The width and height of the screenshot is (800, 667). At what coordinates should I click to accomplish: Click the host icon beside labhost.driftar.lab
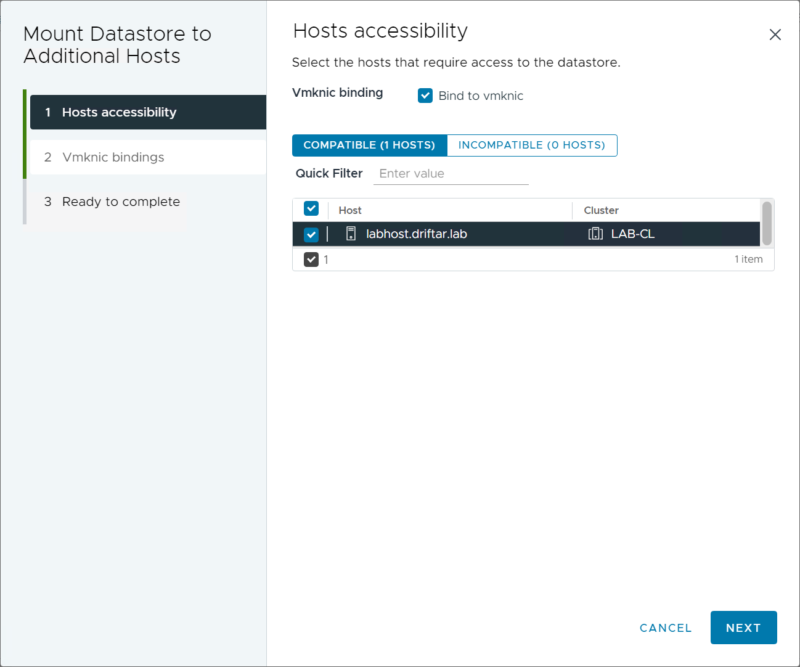[x=351, y=234]
